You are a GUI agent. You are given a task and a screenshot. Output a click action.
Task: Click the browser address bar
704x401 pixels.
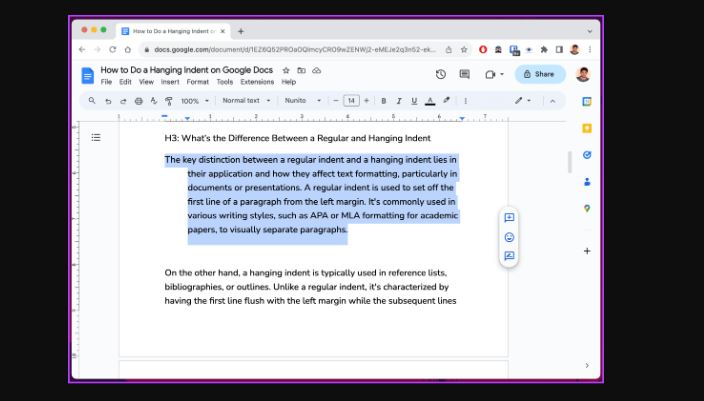(294, 50)
